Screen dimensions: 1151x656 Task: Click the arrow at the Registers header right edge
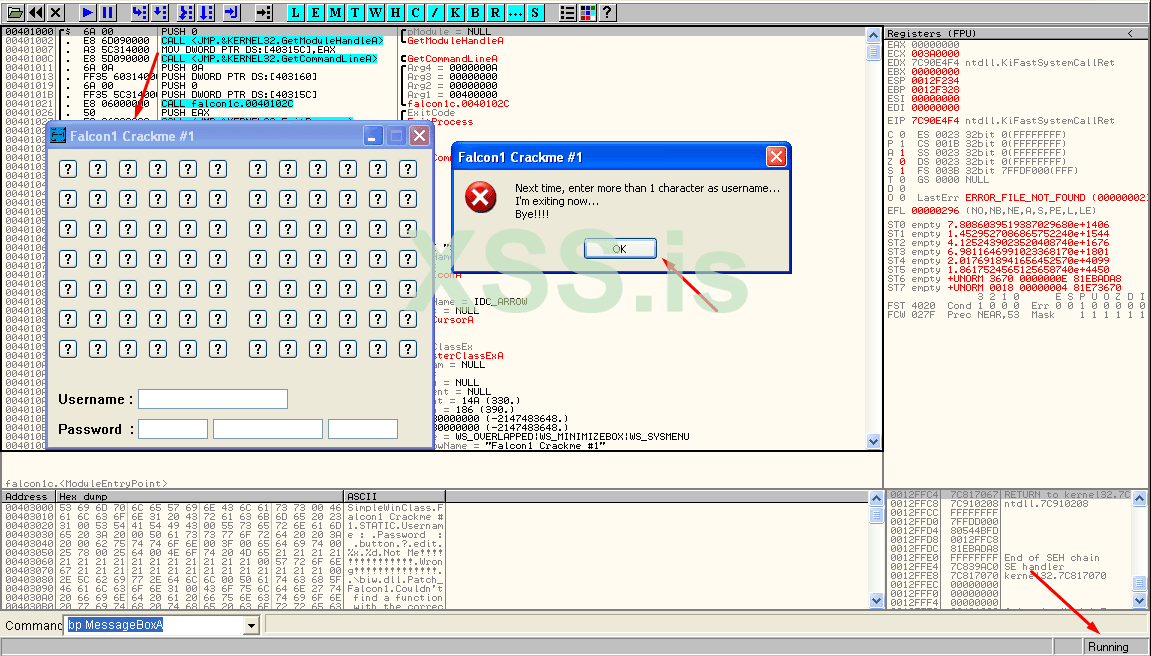[1130, 34]
